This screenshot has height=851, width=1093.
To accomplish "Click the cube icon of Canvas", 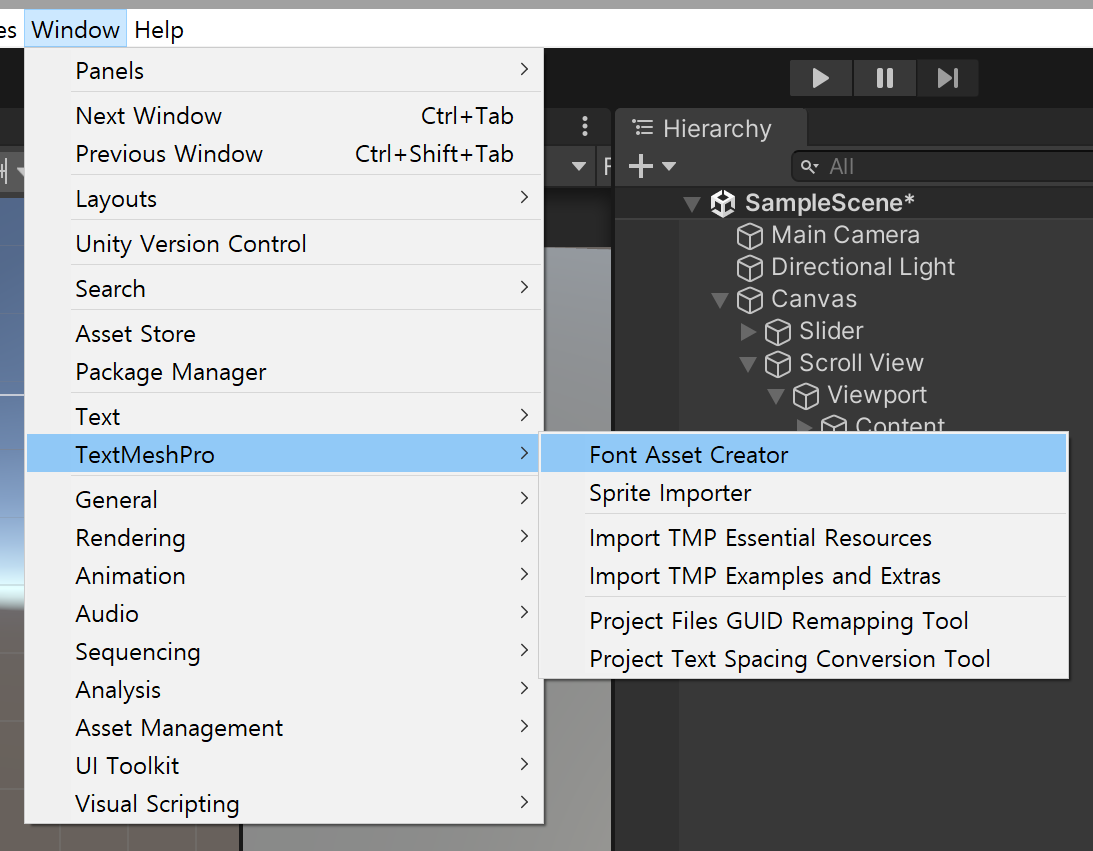I will (x=750, y=300).
